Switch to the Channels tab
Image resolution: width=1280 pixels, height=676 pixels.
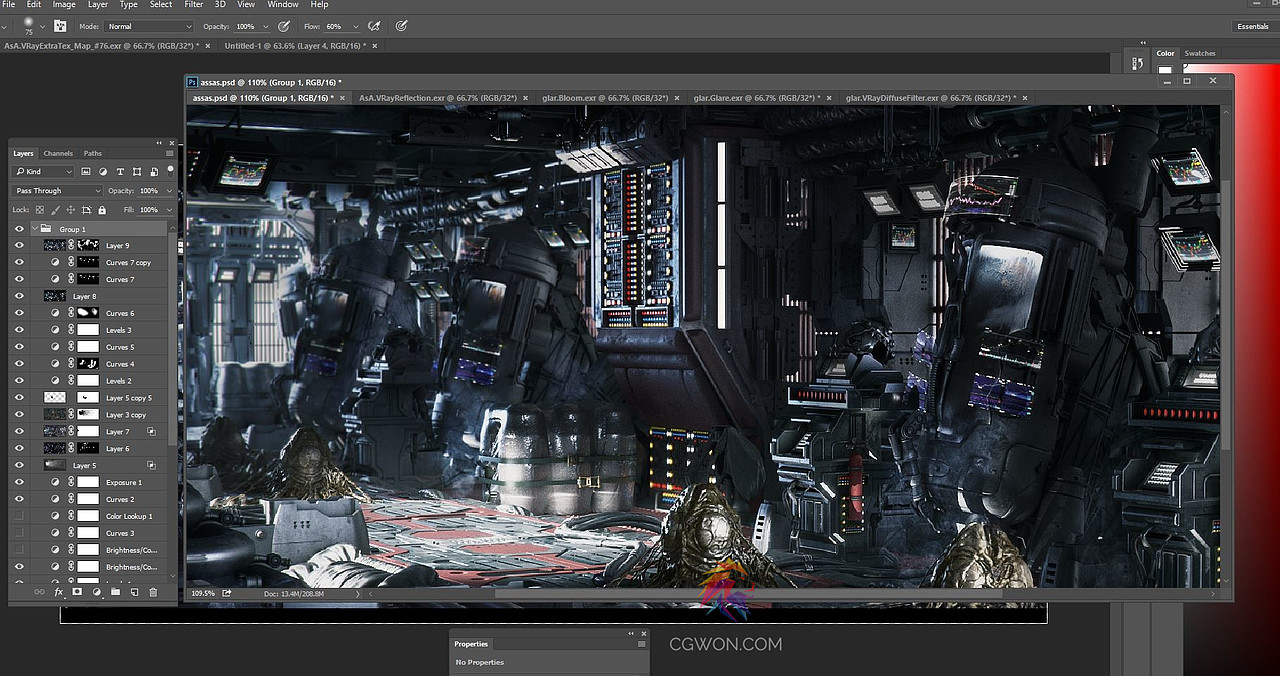coord(58,153)
